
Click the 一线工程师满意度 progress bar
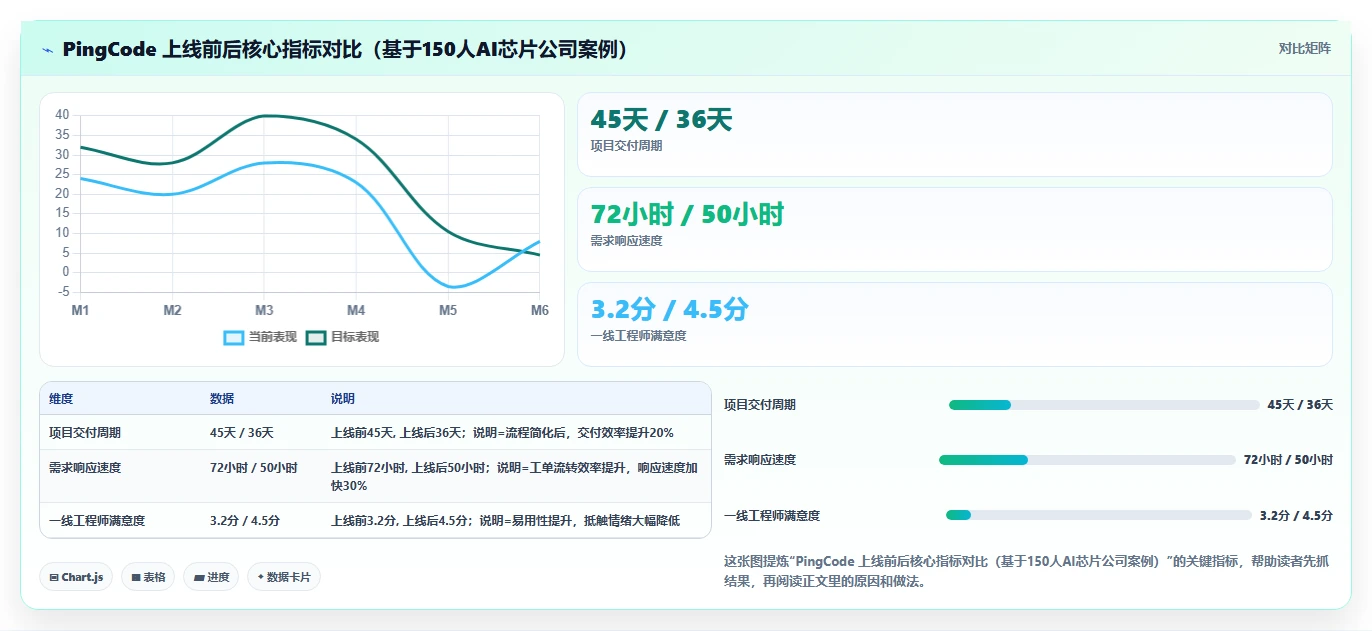point(1099,515)
